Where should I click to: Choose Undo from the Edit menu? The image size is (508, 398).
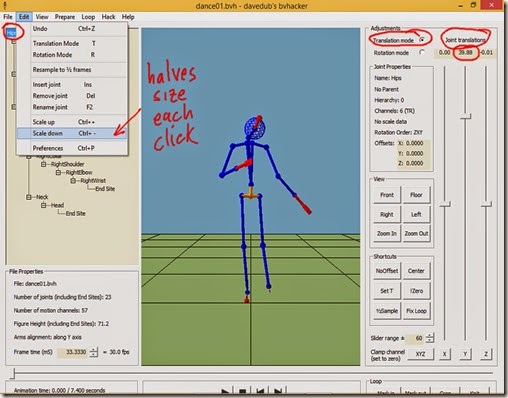72,29
